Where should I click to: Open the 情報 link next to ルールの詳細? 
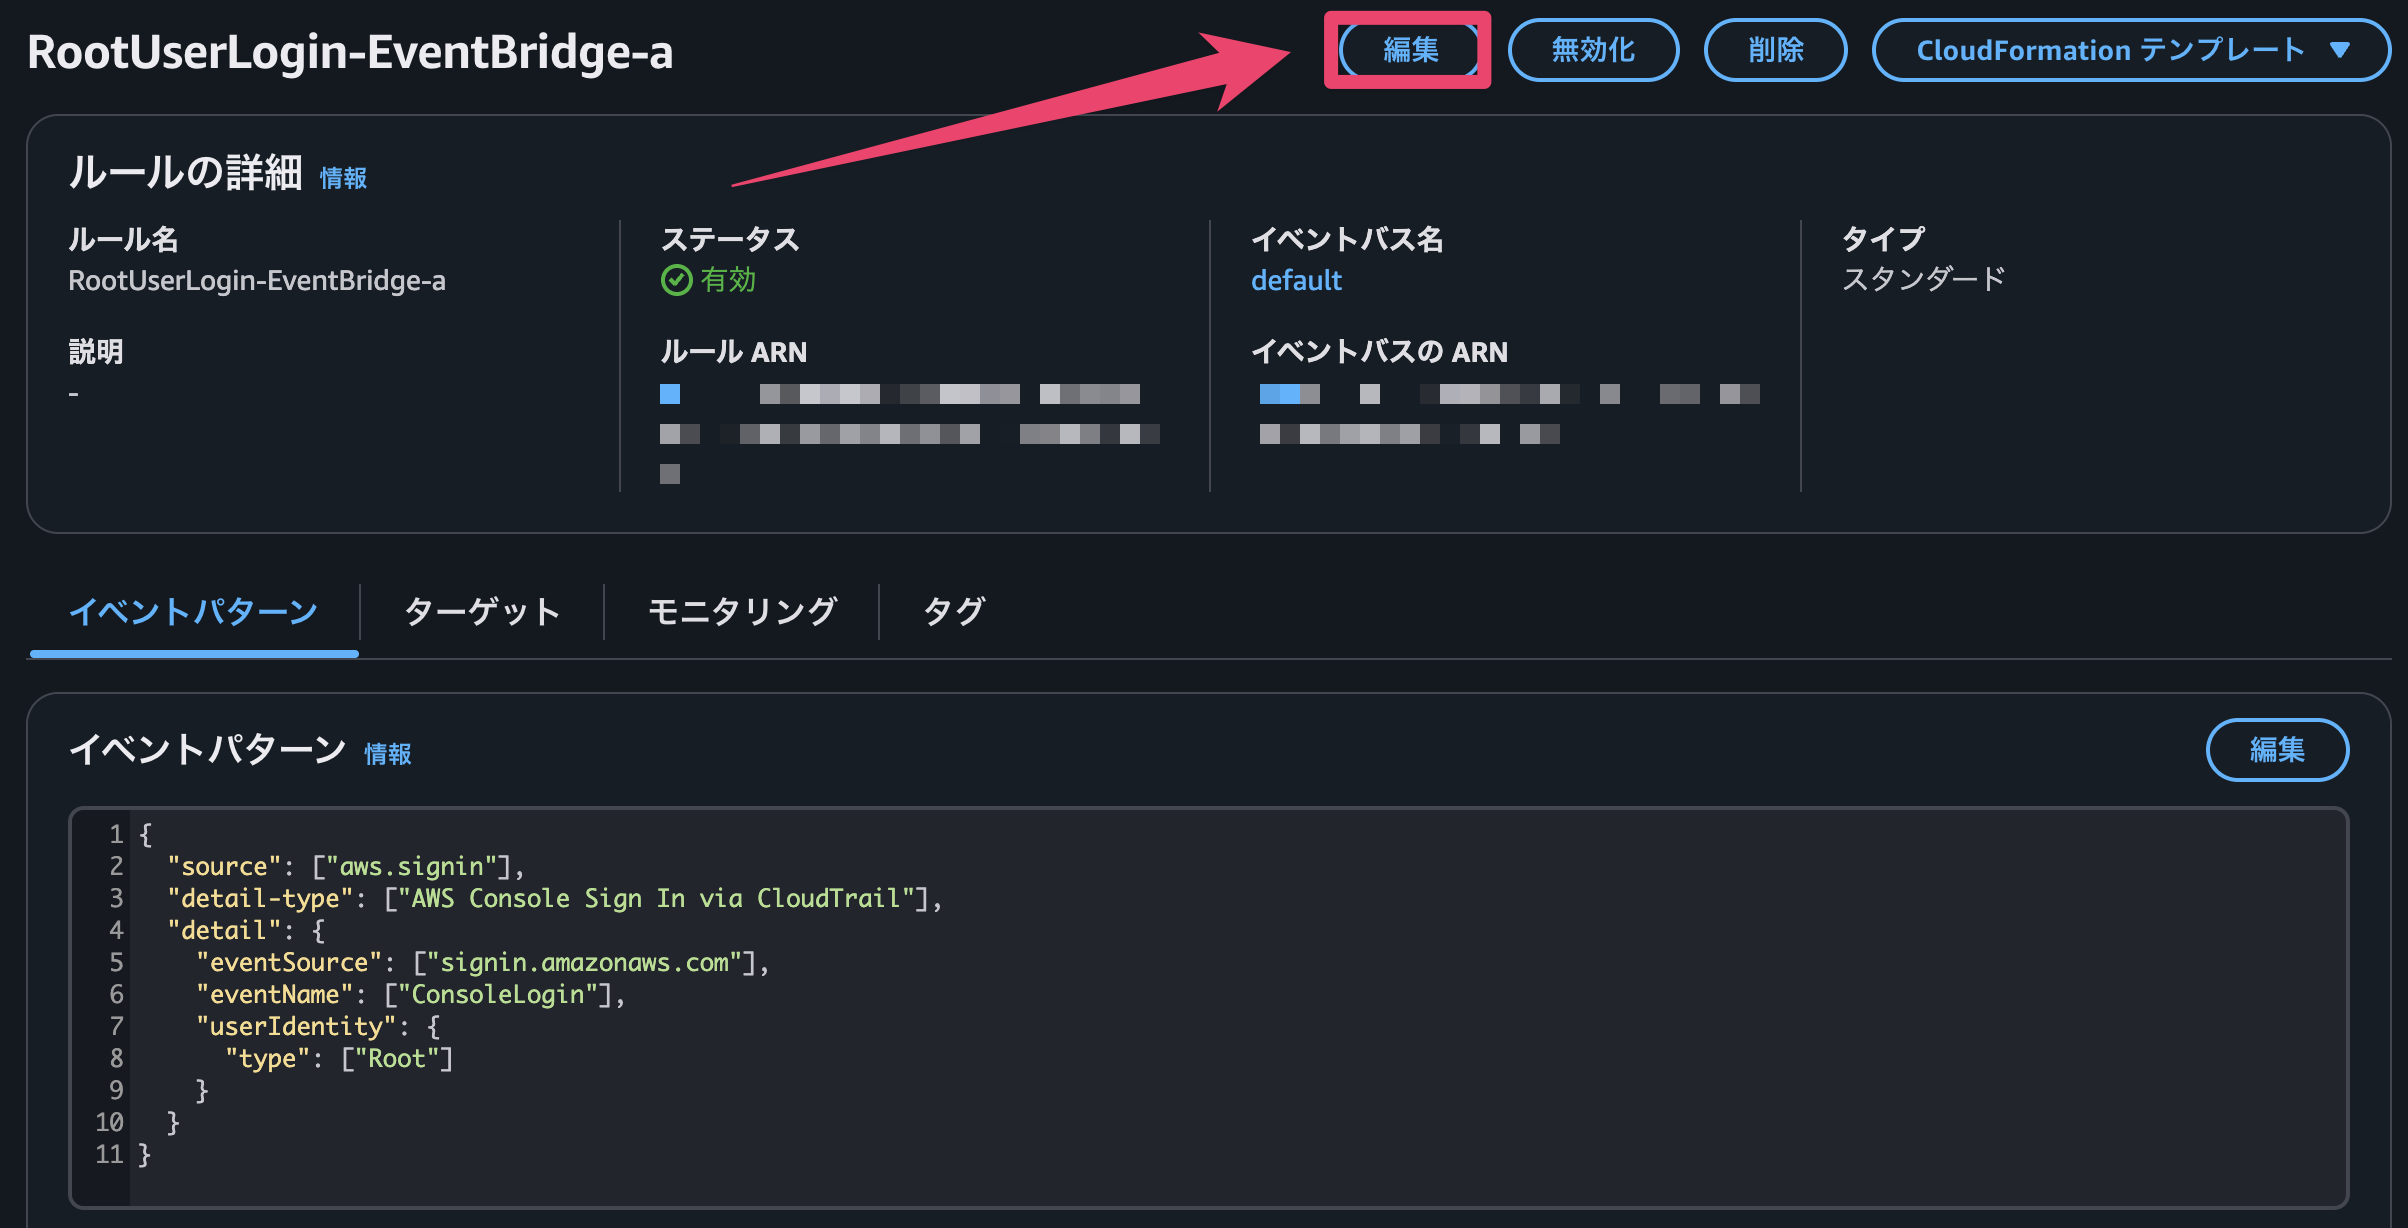(x=343, y=178)
